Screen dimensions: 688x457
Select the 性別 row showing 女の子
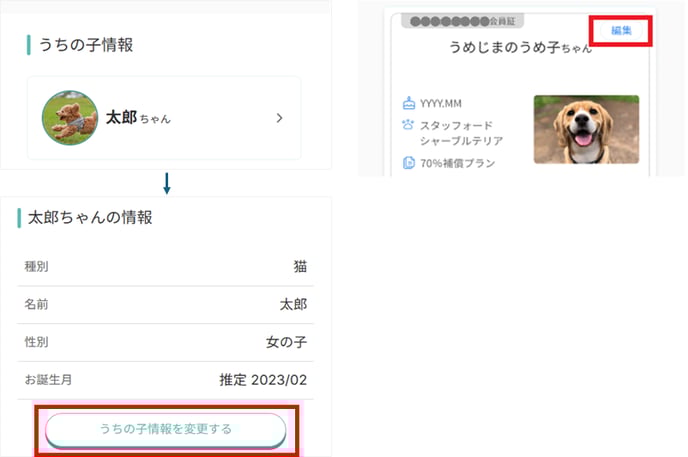tap(165, 342)
